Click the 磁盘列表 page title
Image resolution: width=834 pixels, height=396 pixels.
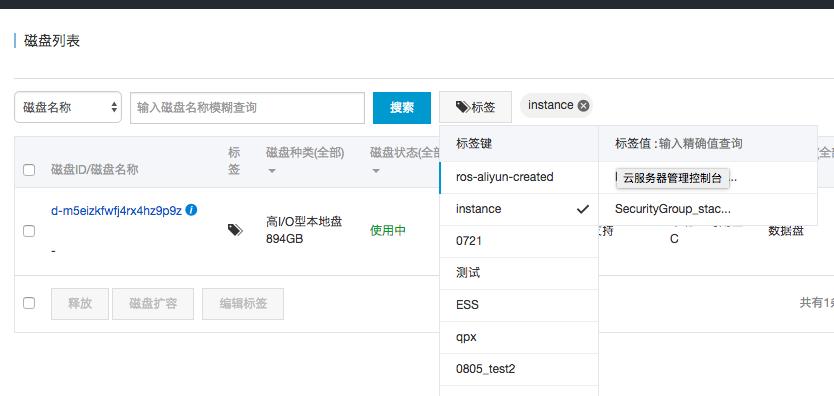[x=52, y=41]
